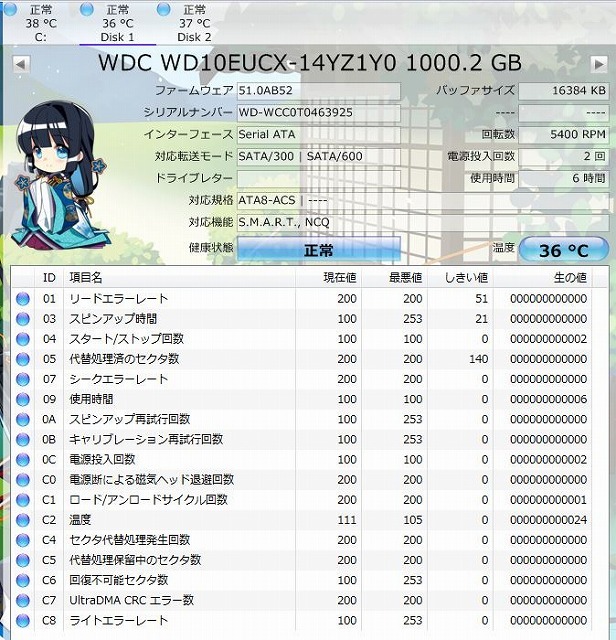Switch to Disk 2 tab
616x640 pixels.
pyautogui.click(x=194, y=23)
